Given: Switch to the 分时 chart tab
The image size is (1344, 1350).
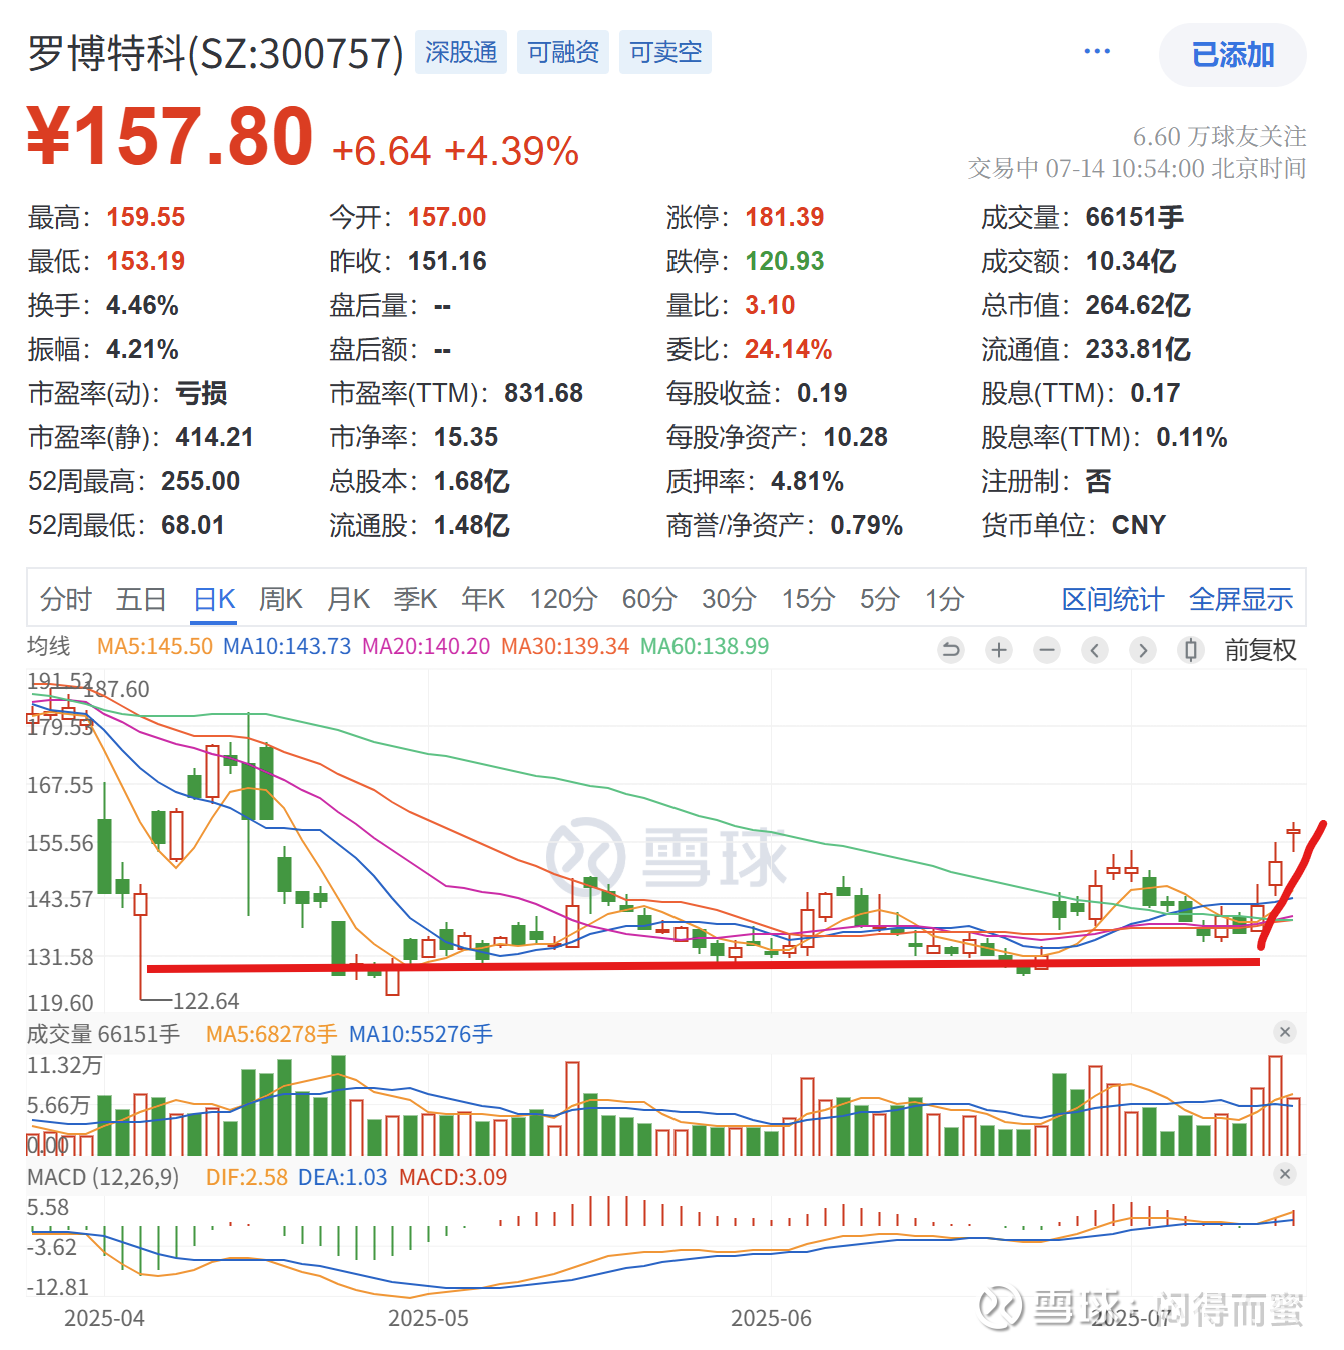Looking at the screenshot, I should coord(66,599).
